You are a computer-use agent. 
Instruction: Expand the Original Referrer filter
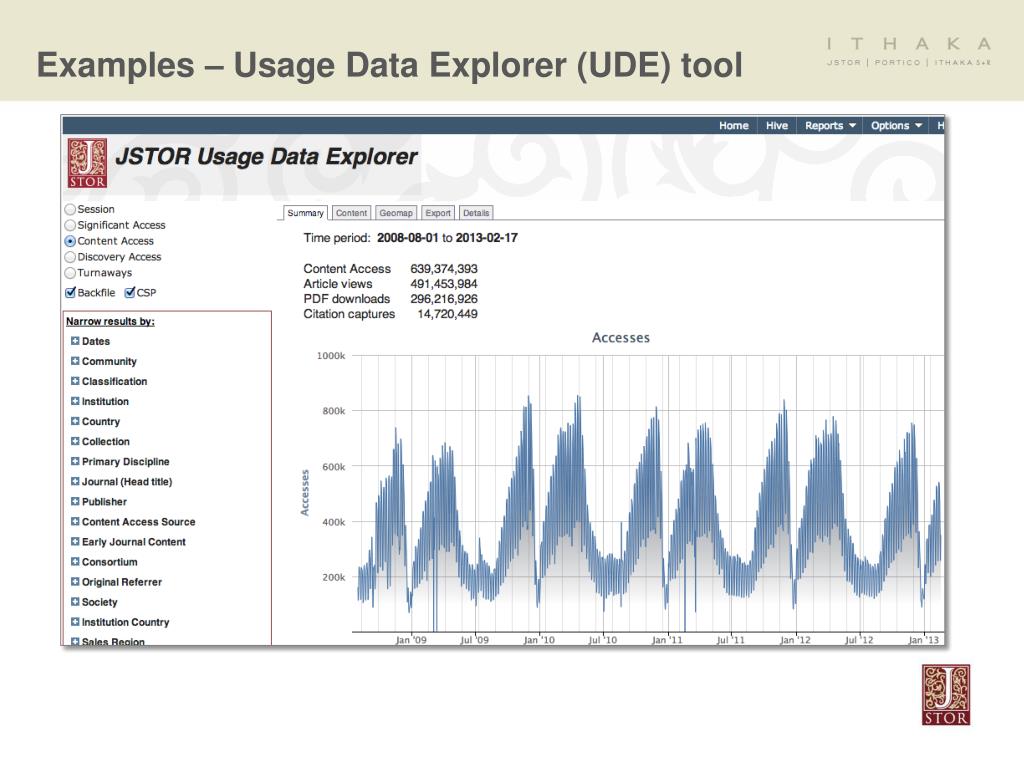tap(75, 582)
